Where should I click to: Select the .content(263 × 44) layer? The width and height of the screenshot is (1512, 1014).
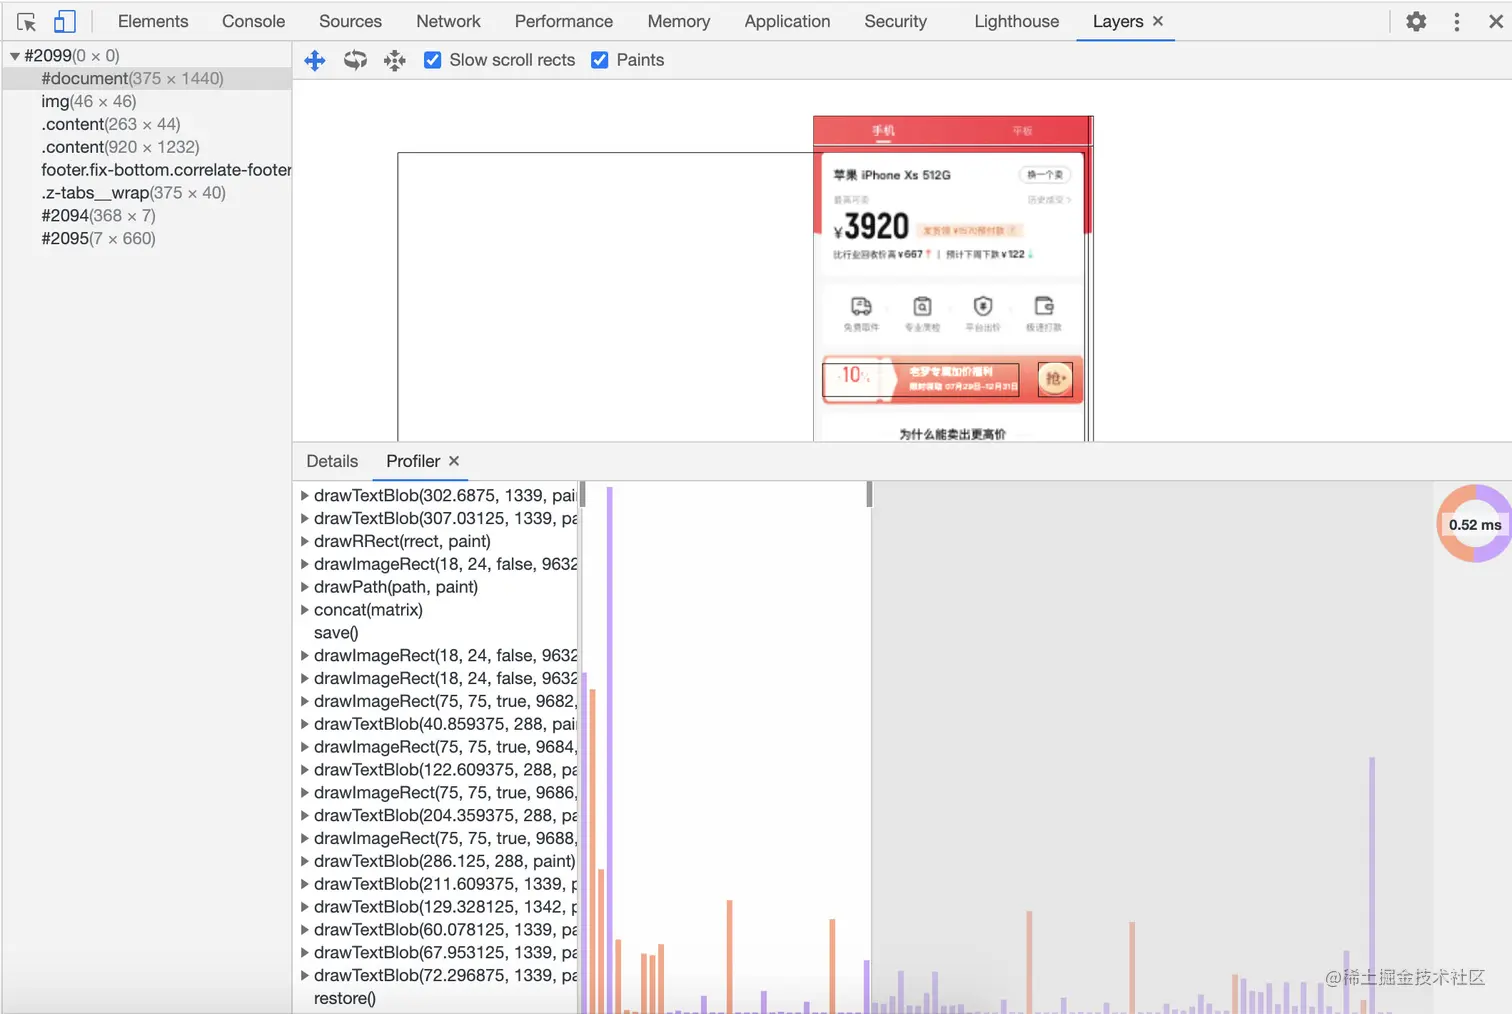(147, 124)
